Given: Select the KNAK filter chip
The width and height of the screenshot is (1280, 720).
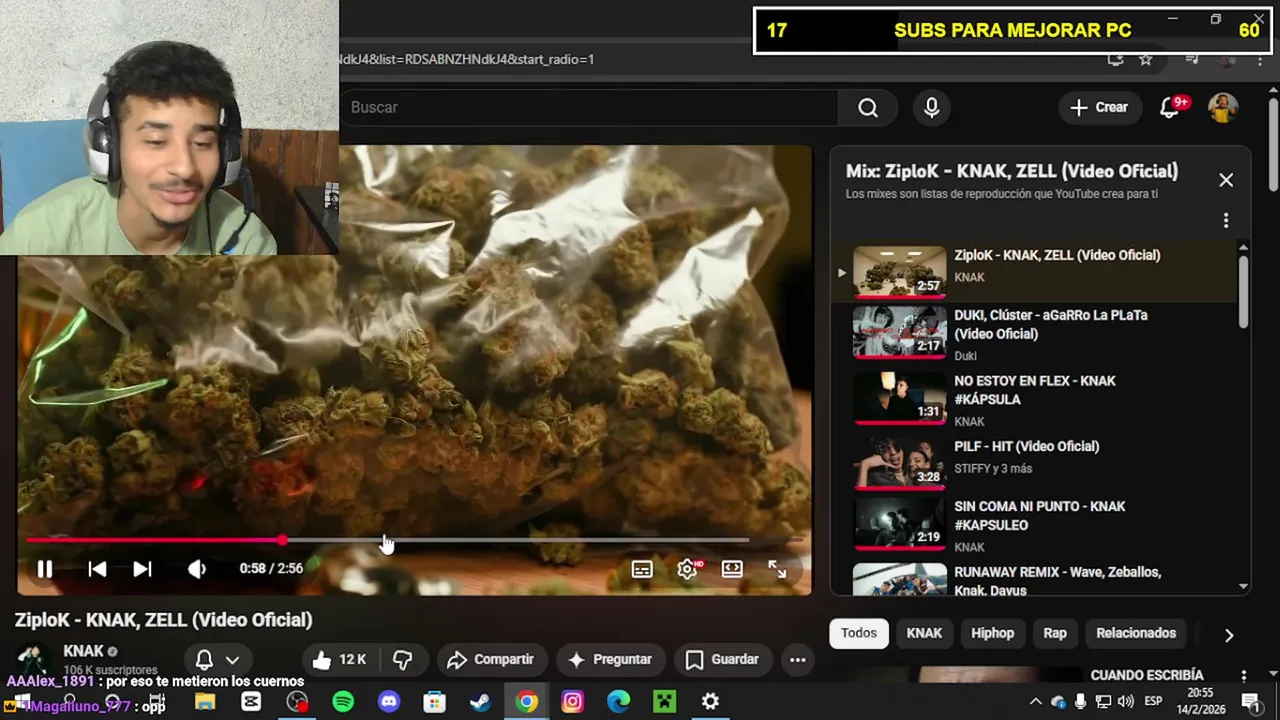Looking at the screenshot, I should point(924,633).
